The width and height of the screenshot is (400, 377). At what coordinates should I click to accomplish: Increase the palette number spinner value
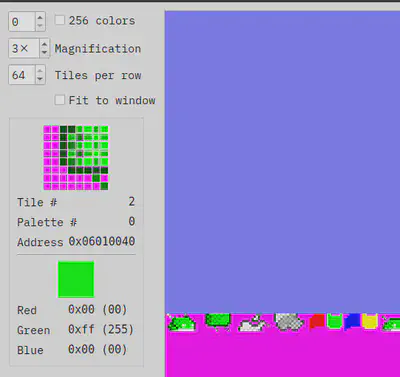pos(40,17)
